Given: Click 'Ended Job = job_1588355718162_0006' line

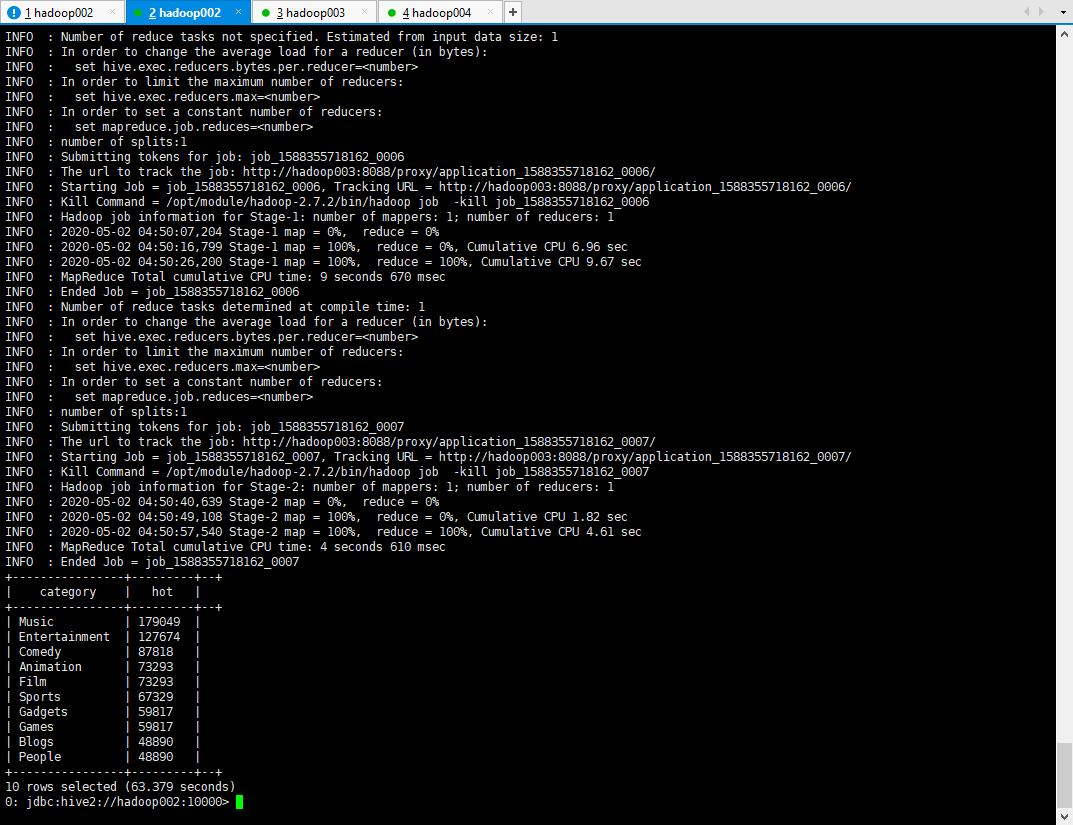Looking at the screenshot, I should (152, 291).
